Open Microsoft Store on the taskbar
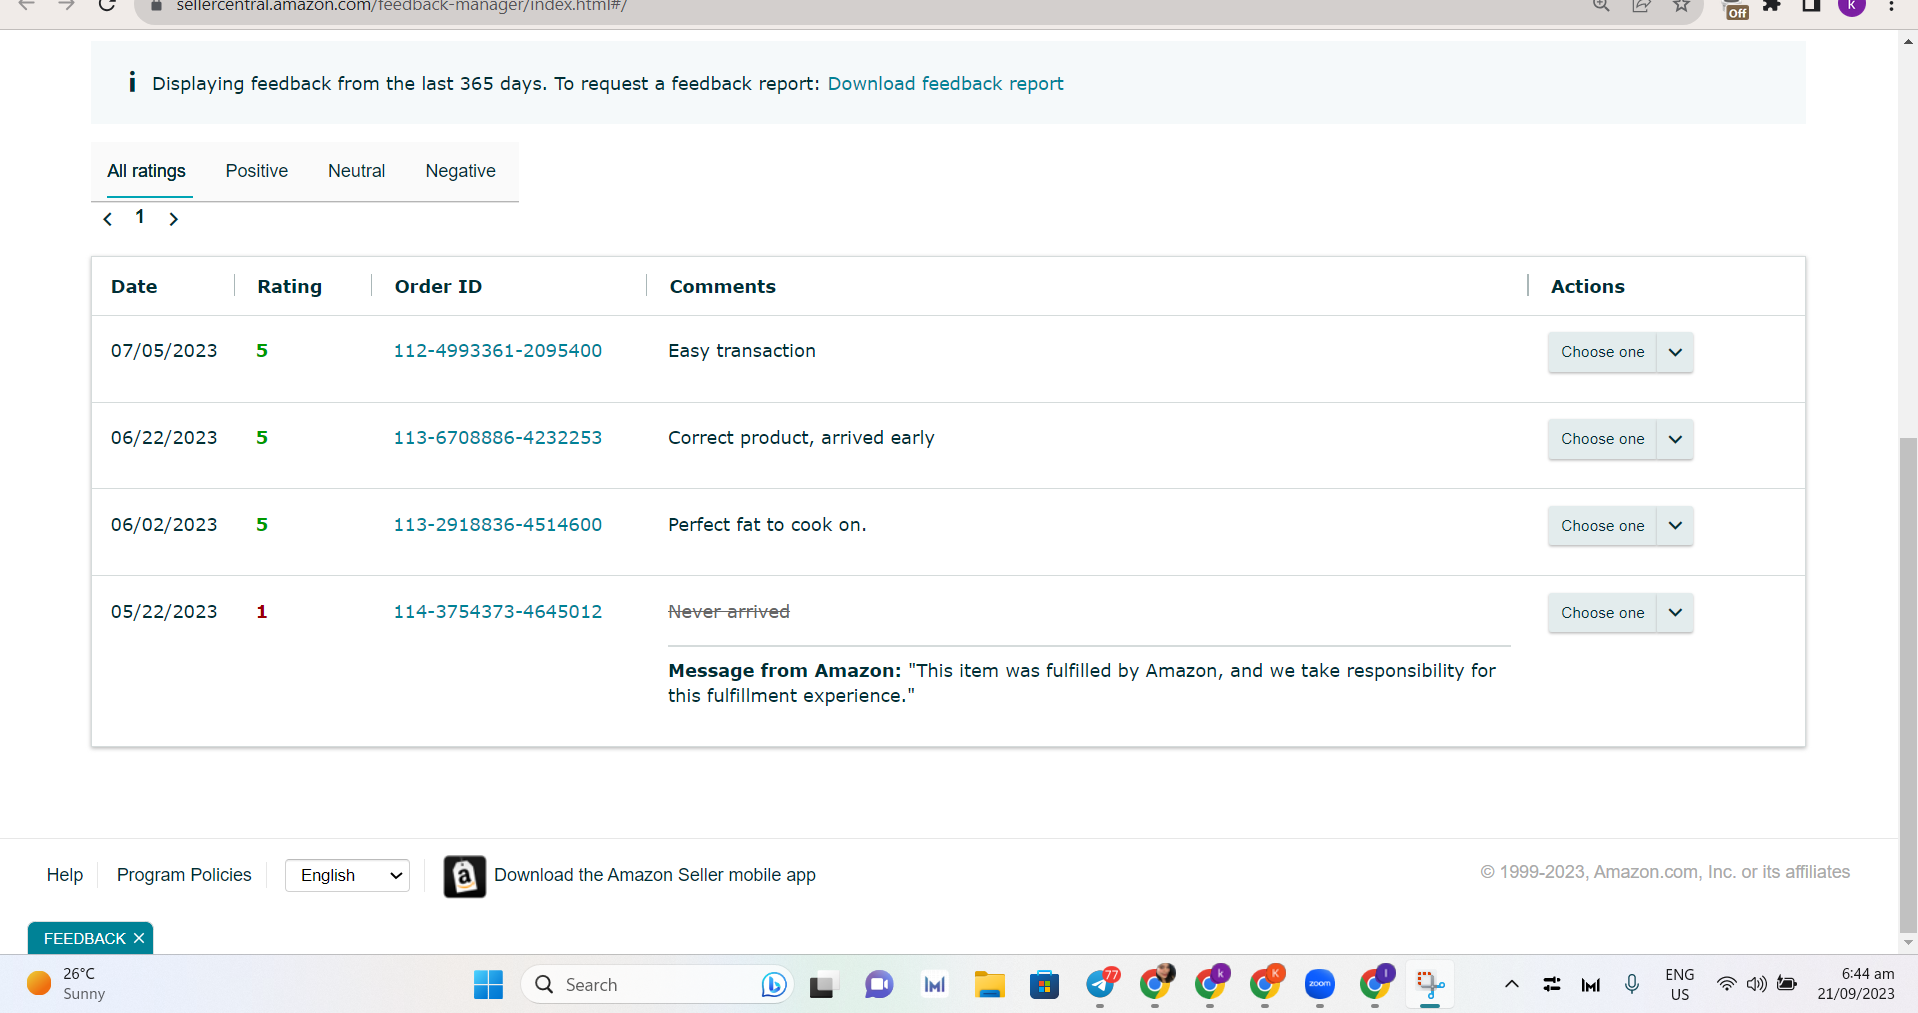Screen dimensions: 1918x1013 [1044, 985]
